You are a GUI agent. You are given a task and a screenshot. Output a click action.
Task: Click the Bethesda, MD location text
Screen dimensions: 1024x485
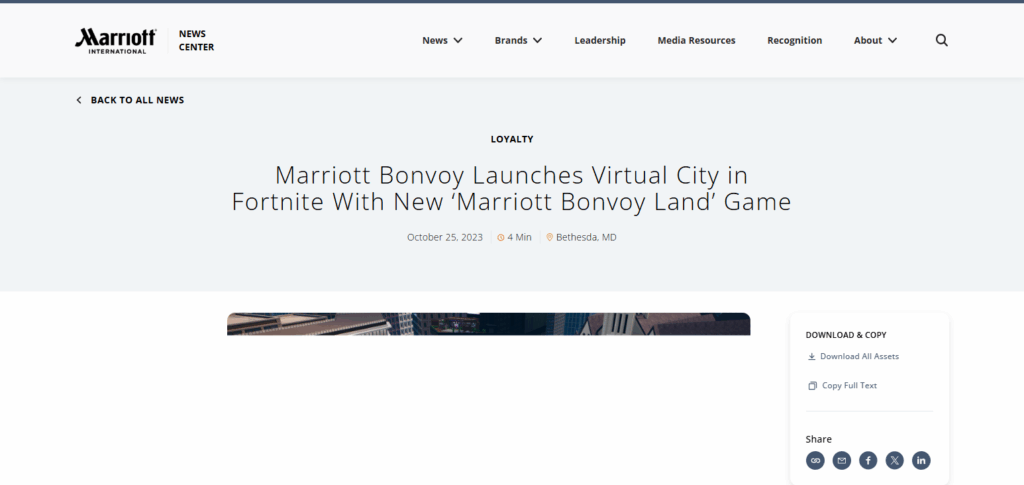point(586,238)
